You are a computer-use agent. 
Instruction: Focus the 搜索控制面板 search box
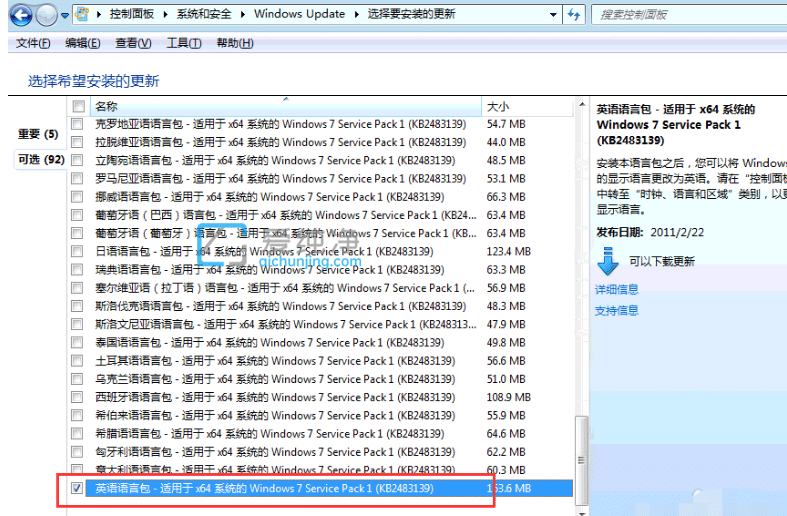[690, 15]
